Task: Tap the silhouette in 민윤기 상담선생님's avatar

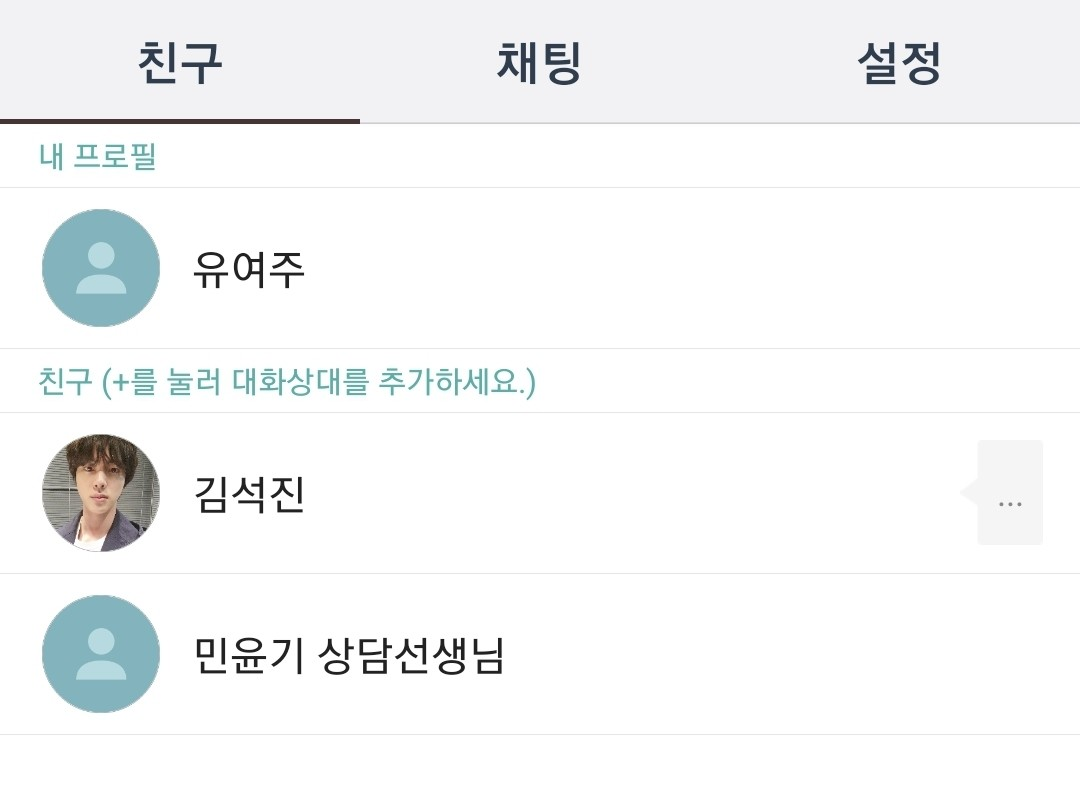Action: click(x=101, y=654)
